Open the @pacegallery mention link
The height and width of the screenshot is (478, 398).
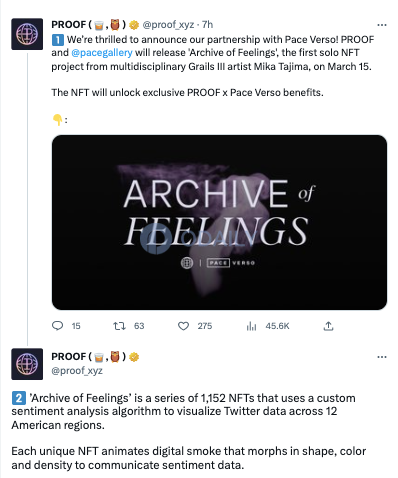point(102,53)
